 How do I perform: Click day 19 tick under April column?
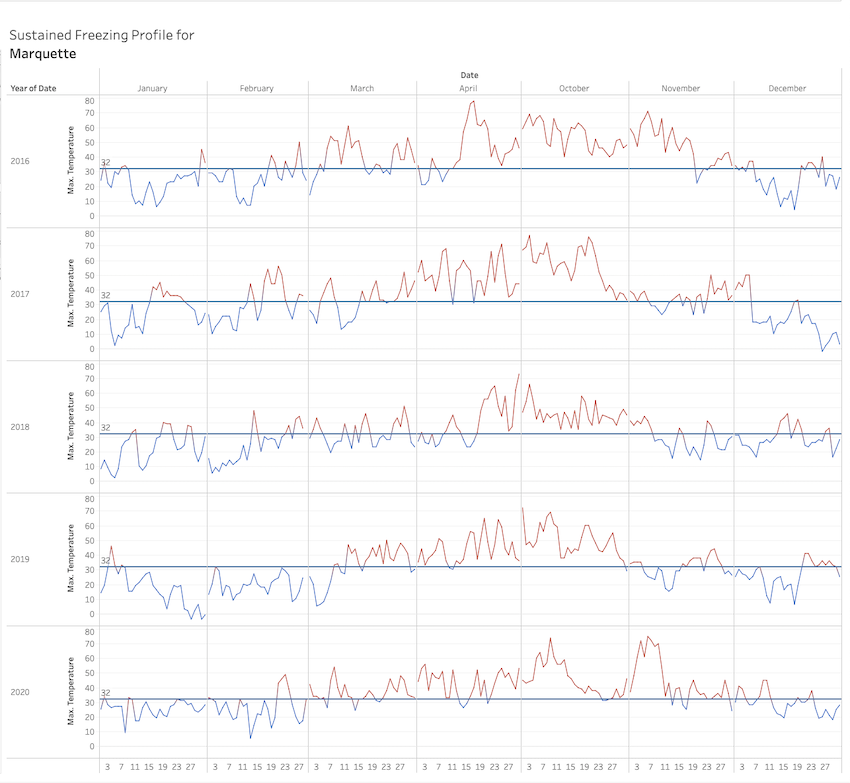480,767
